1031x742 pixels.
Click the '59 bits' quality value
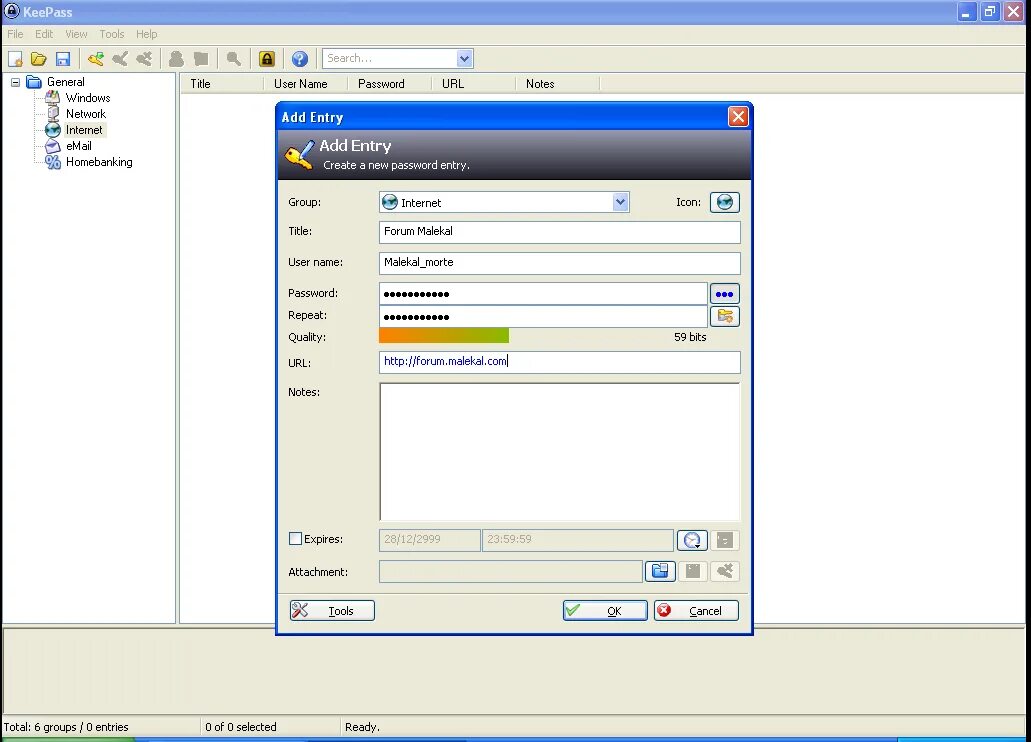690,337
